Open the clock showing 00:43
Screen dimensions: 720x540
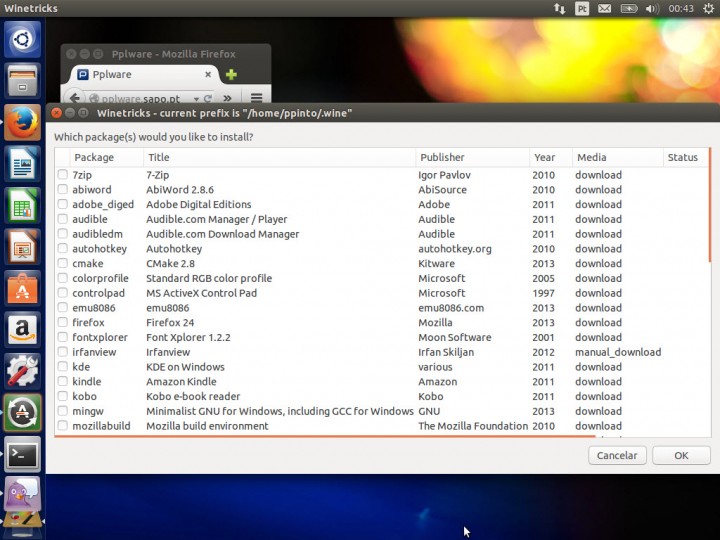coord(681,8)
